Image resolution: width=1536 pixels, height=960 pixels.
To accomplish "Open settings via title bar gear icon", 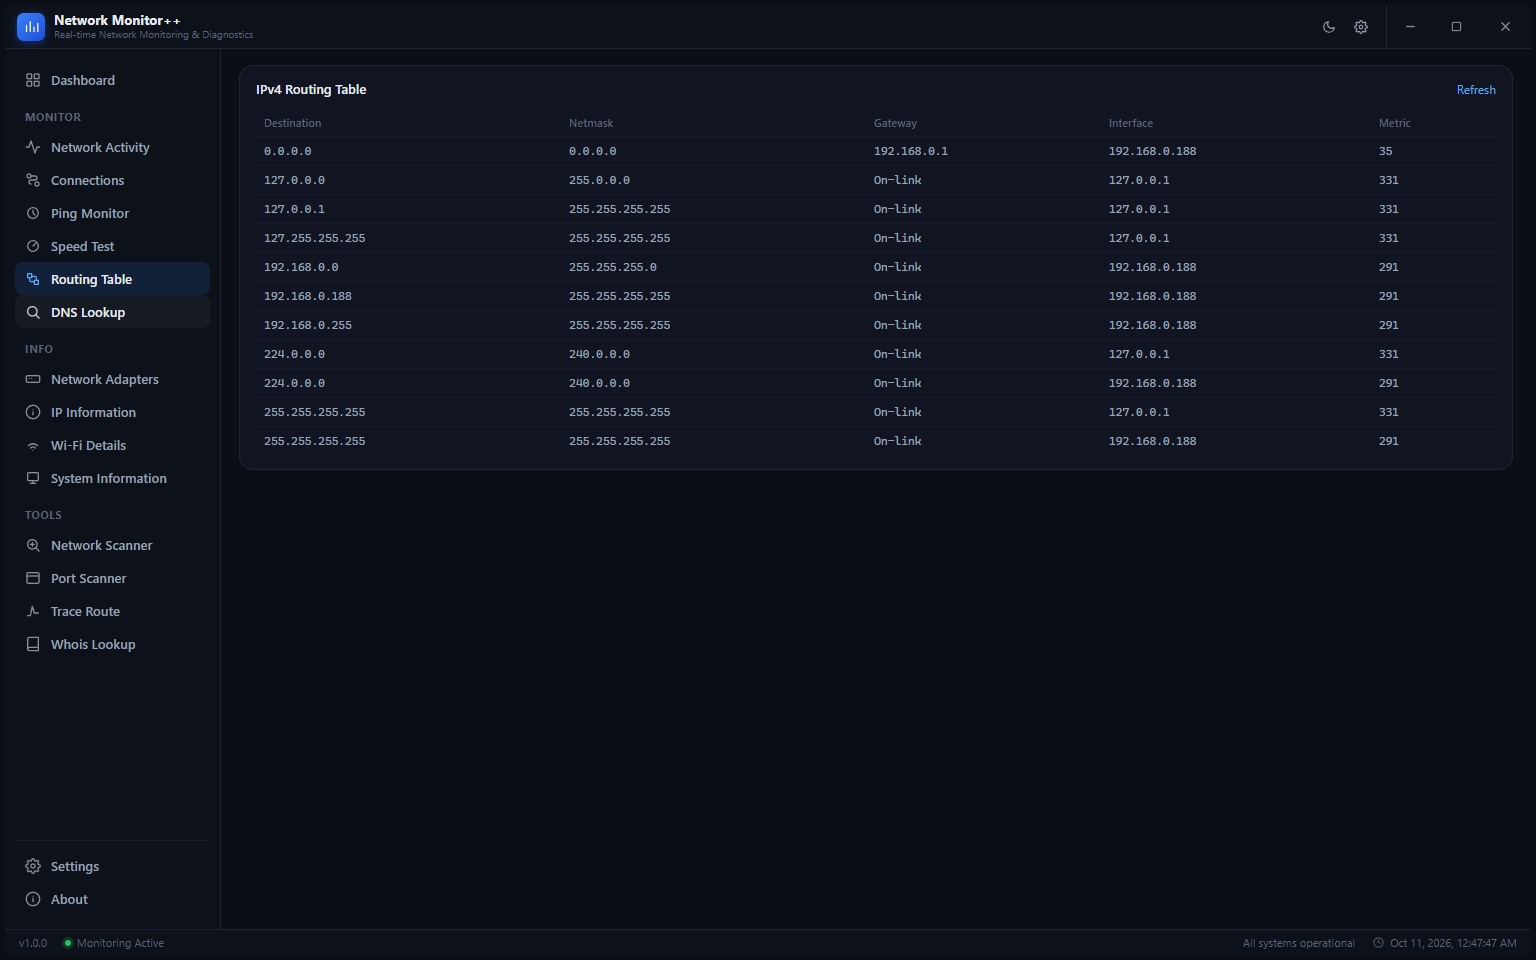I will tap(1361, 27).
